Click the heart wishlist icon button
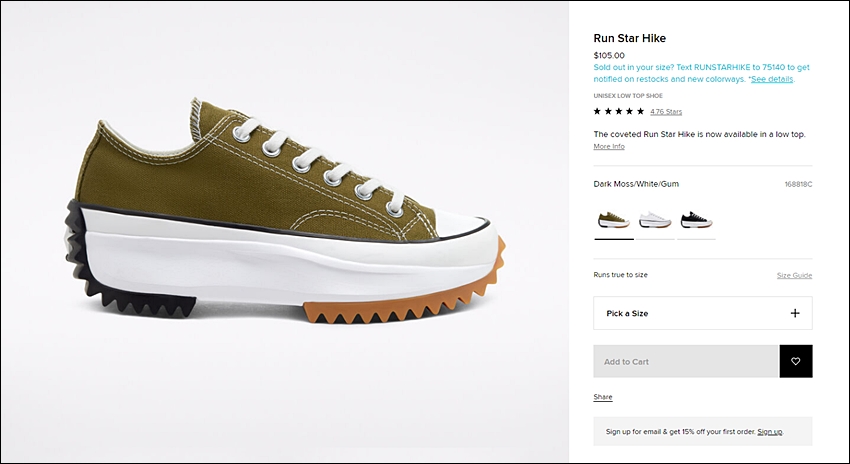The image size is (850, 464). (795, 361)
